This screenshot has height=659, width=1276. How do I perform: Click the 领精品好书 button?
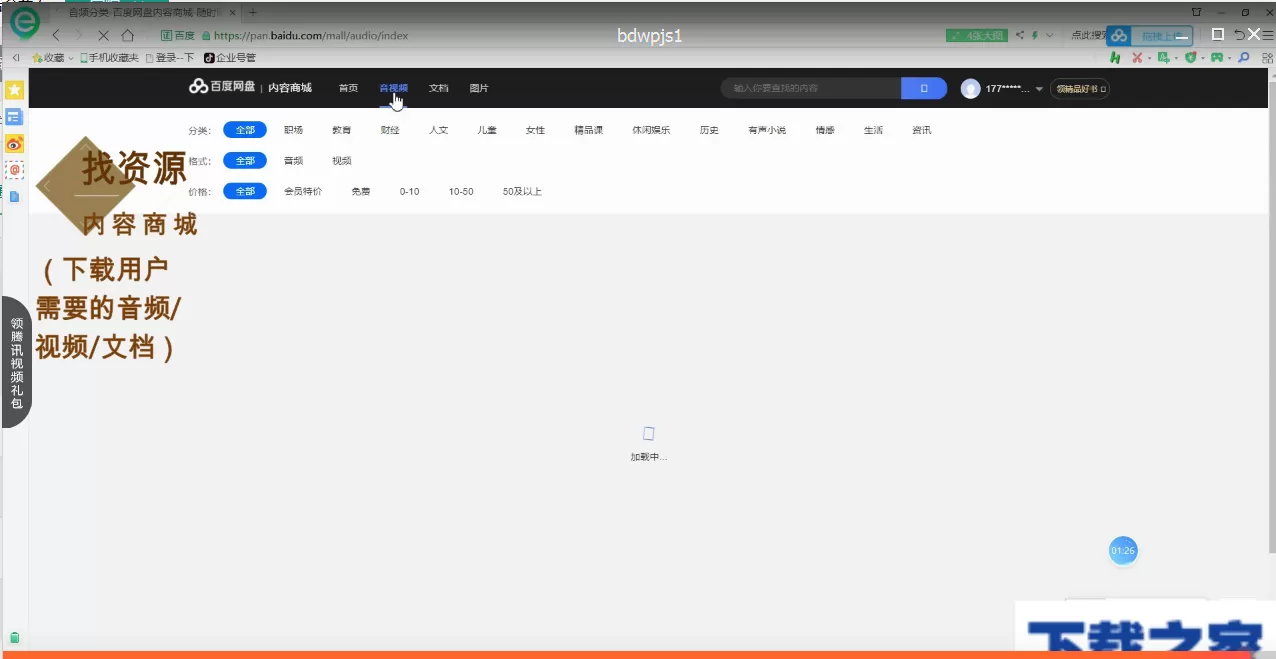click(x=1080, y=88)
